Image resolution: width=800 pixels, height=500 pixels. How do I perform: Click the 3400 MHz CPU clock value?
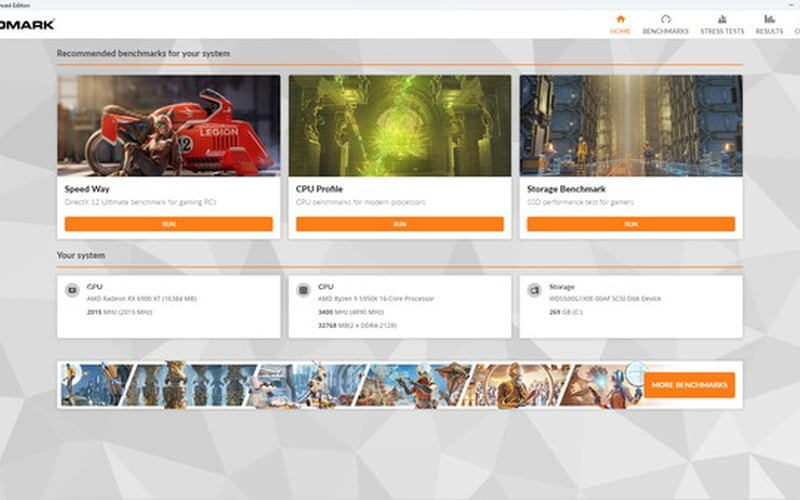point(351,312)
